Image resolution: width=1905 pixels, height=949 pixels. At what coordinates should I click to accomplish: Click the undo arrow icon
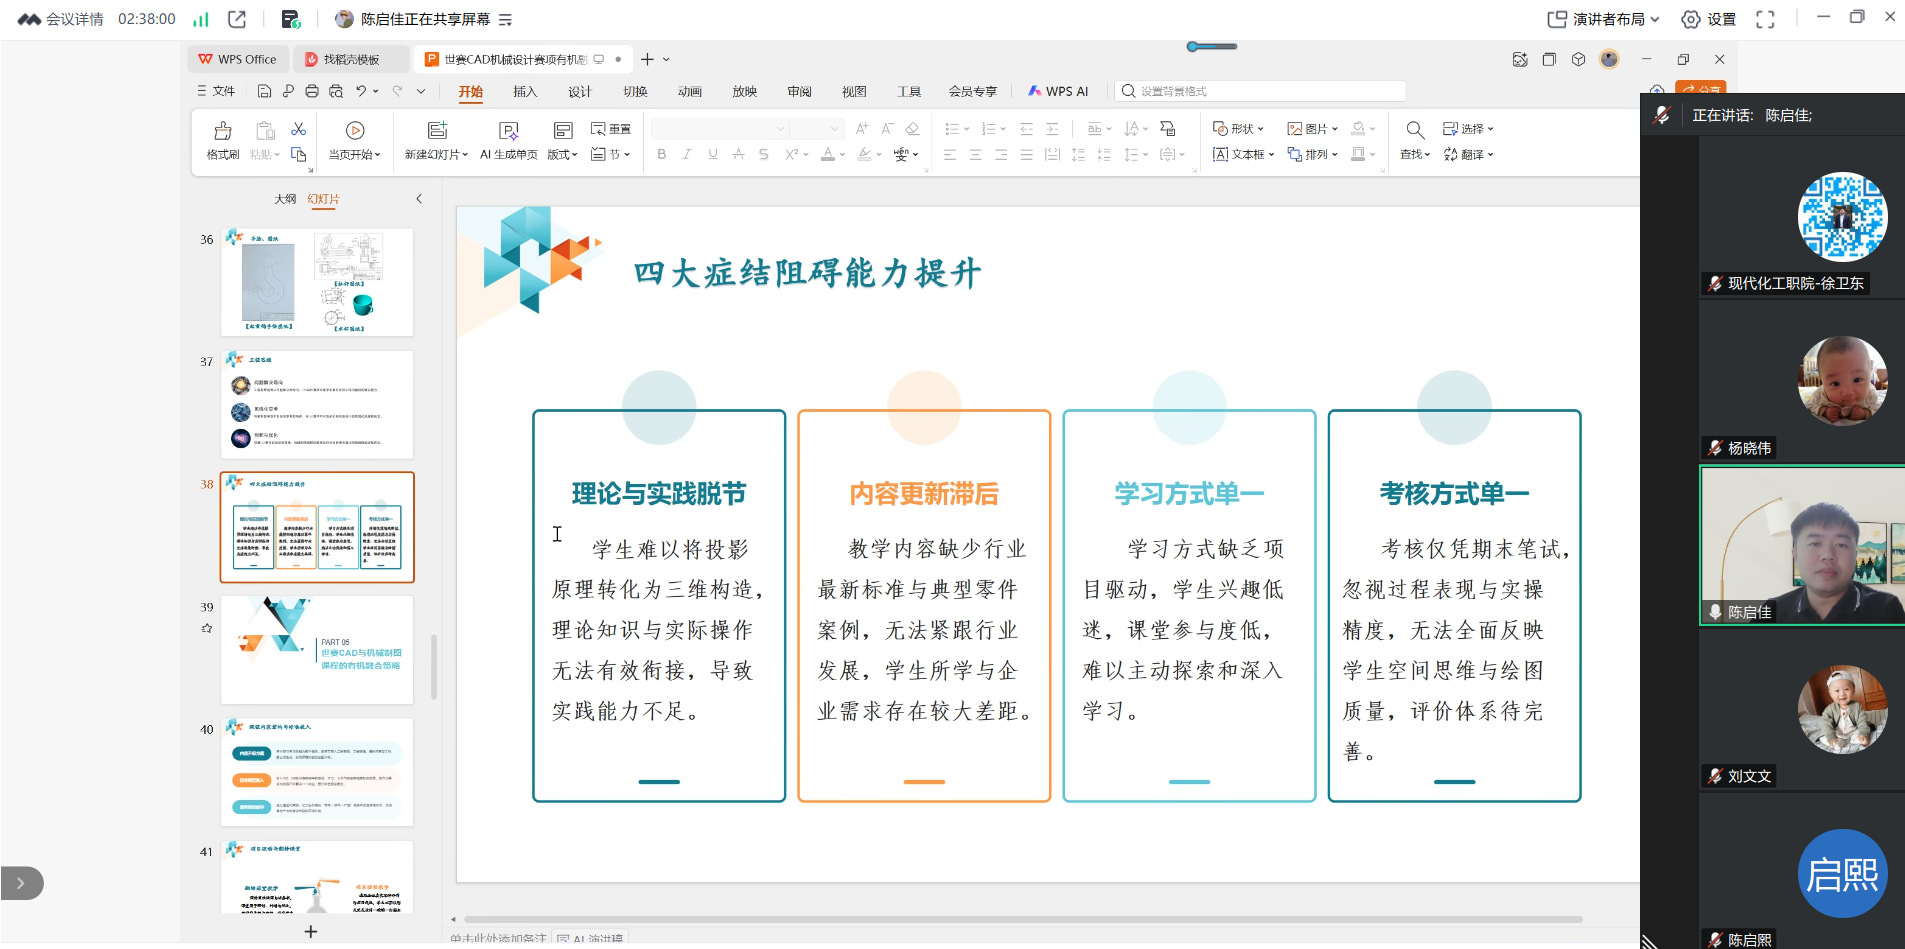coord(361,91)
